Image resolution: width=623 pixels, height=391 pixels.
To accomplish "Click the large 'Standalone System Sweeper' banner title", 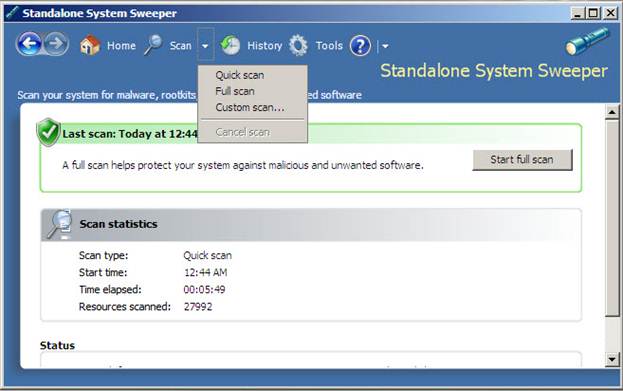I will [494, 71].
